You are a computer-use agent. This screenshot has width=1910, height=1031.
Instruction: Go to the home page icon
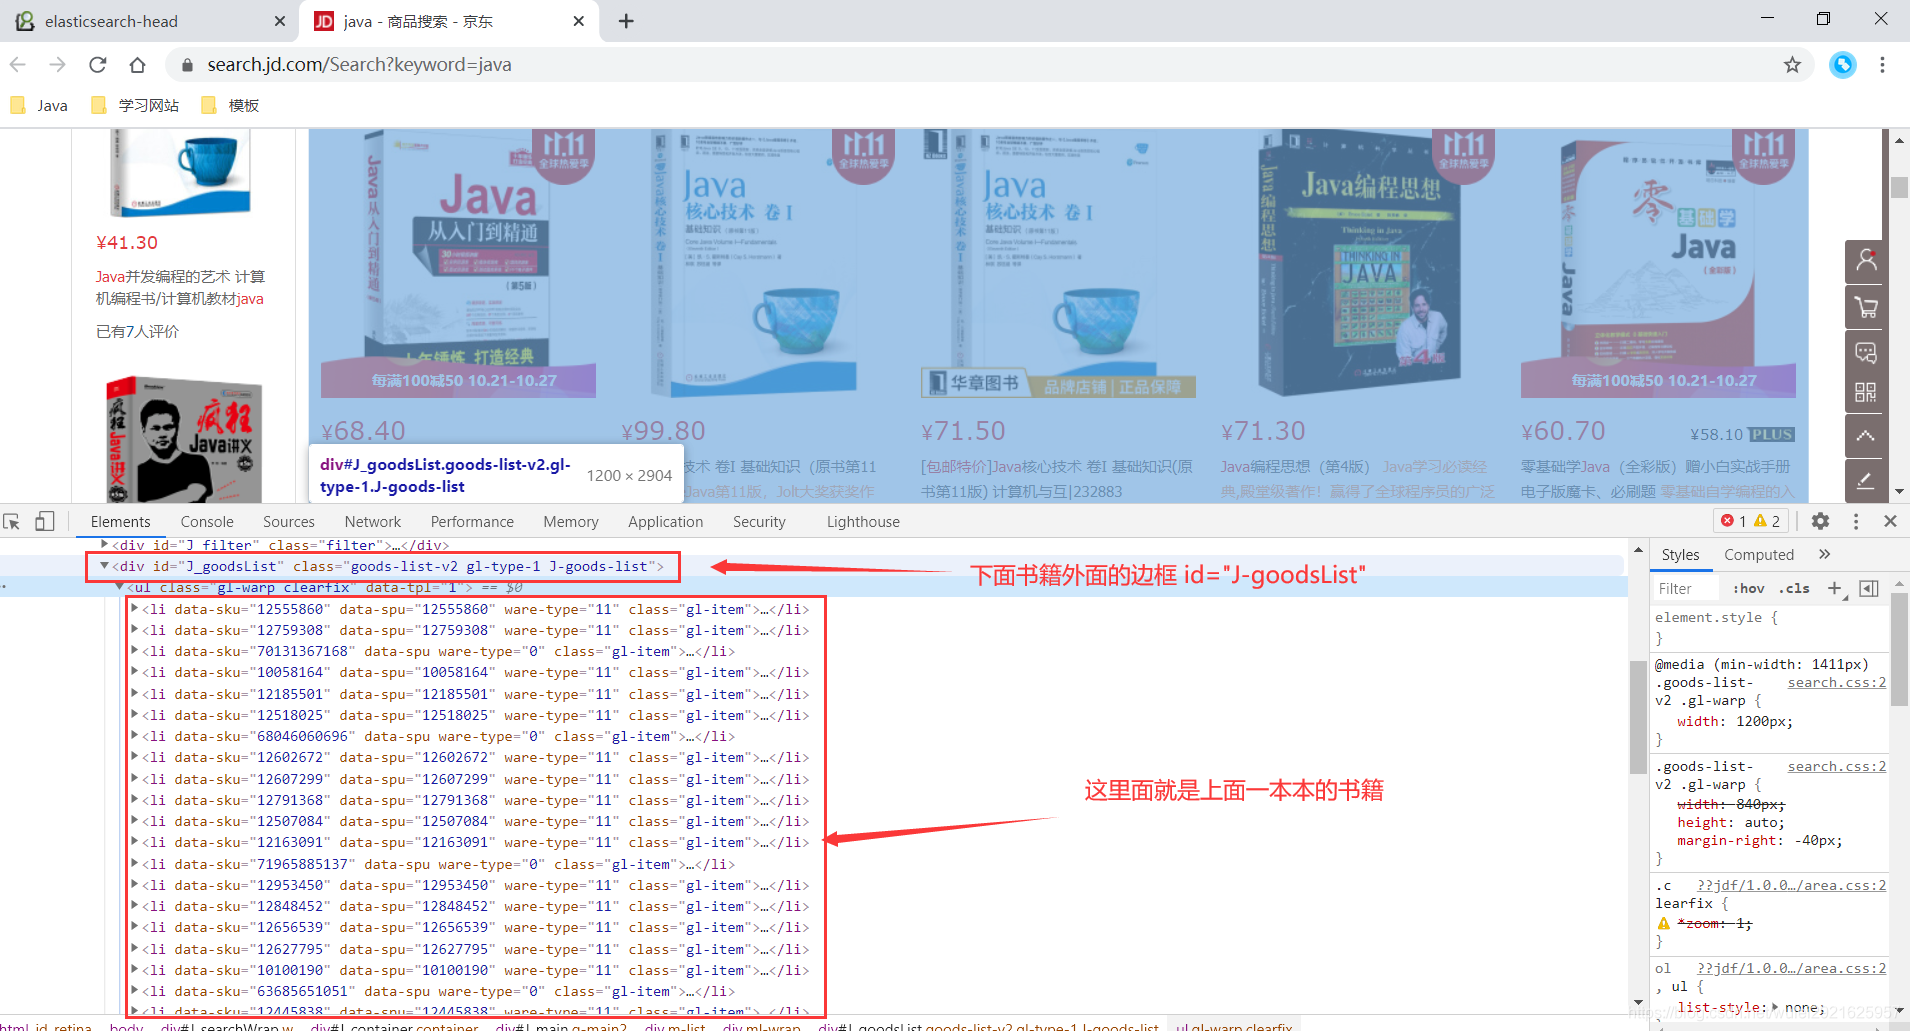(138, 65)
